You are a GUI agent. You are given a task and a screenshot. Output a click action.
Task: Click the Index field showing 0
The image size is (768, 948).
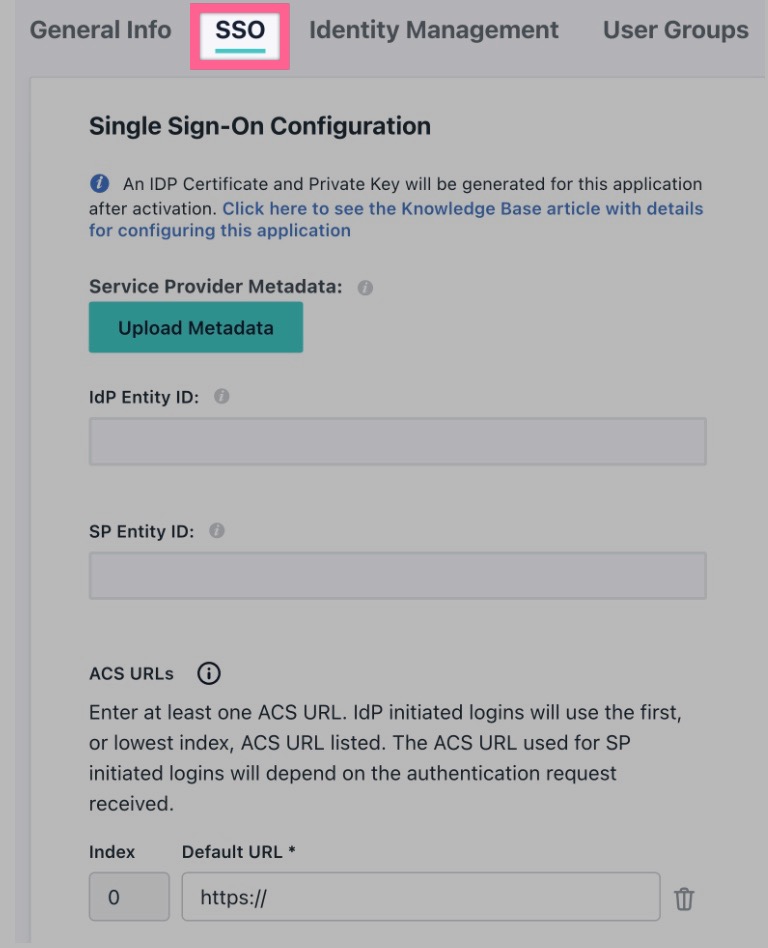pyautogui.click(x=129, y=897)
